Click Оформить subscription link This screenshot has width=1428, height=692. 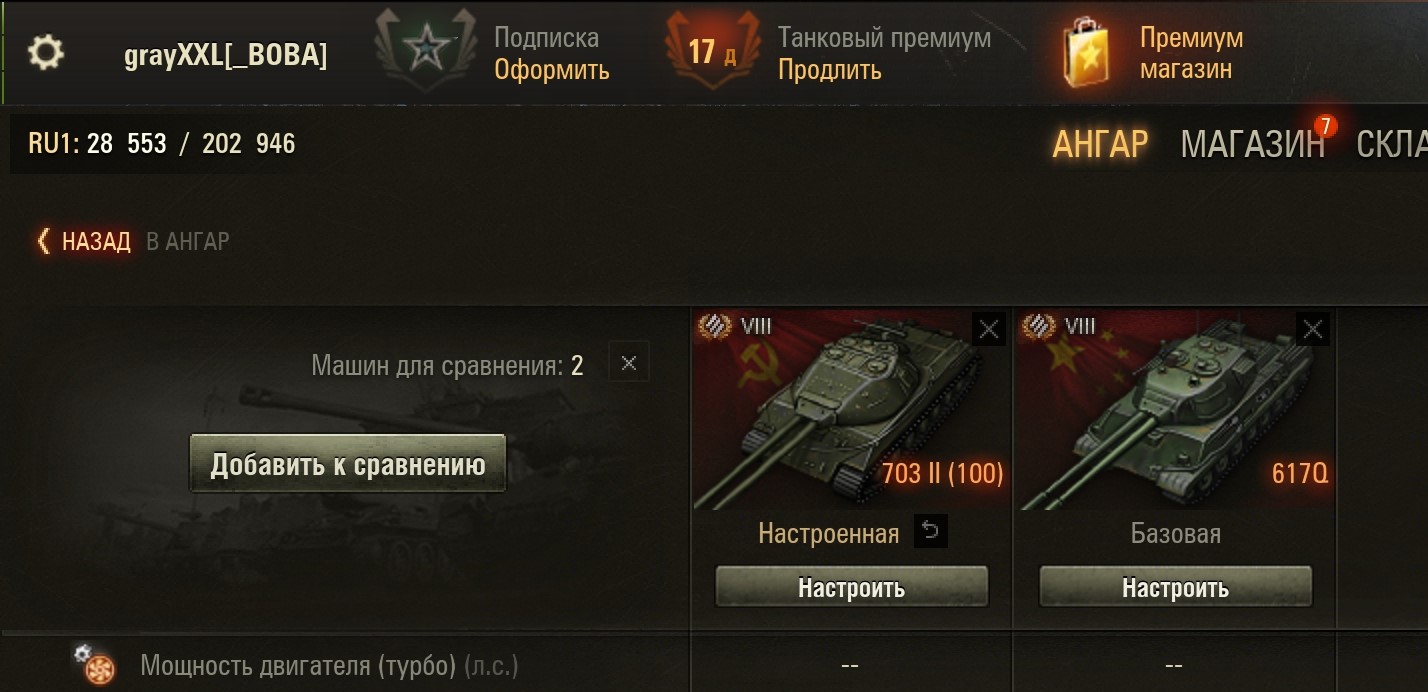coord(552,70)
